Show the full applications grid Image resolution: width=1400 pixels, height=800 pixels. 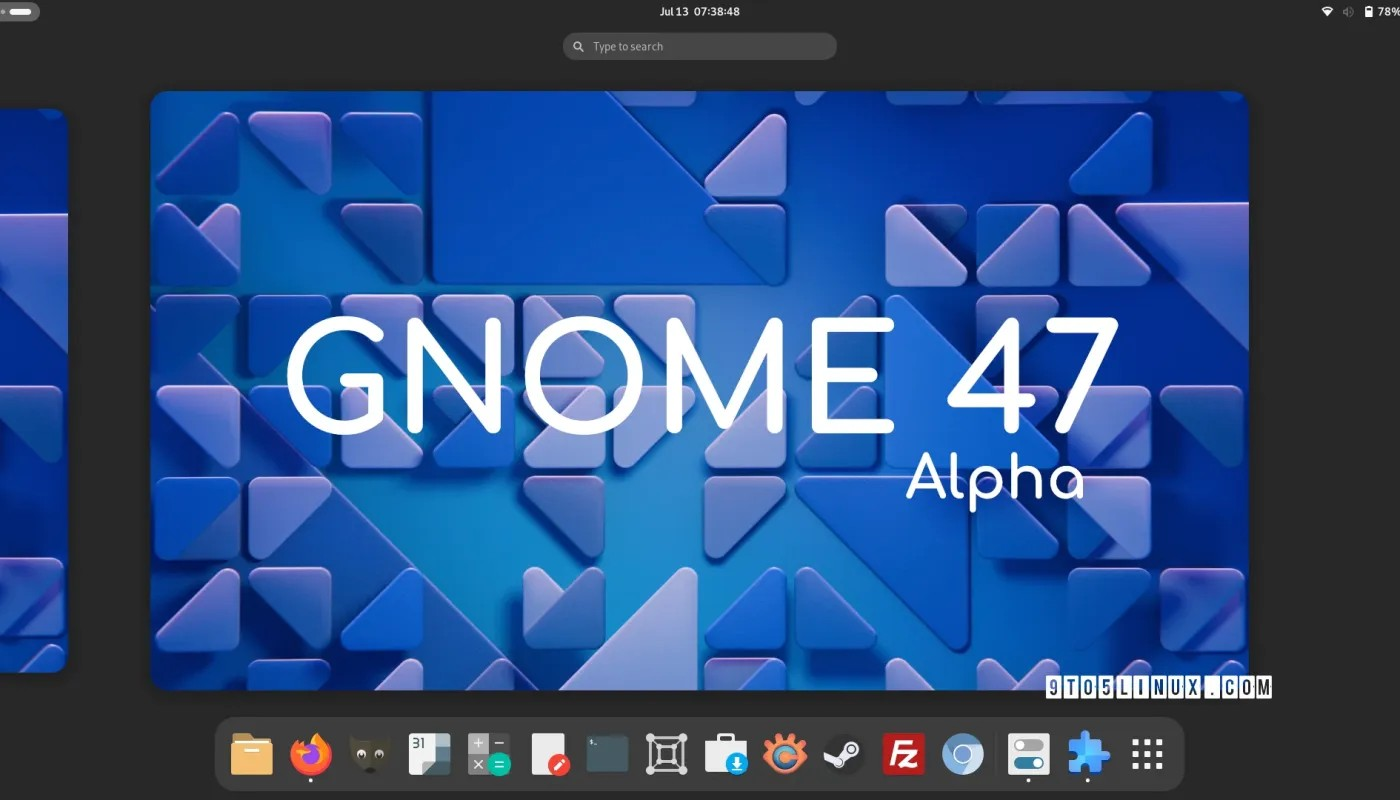tap(1145, 755)
